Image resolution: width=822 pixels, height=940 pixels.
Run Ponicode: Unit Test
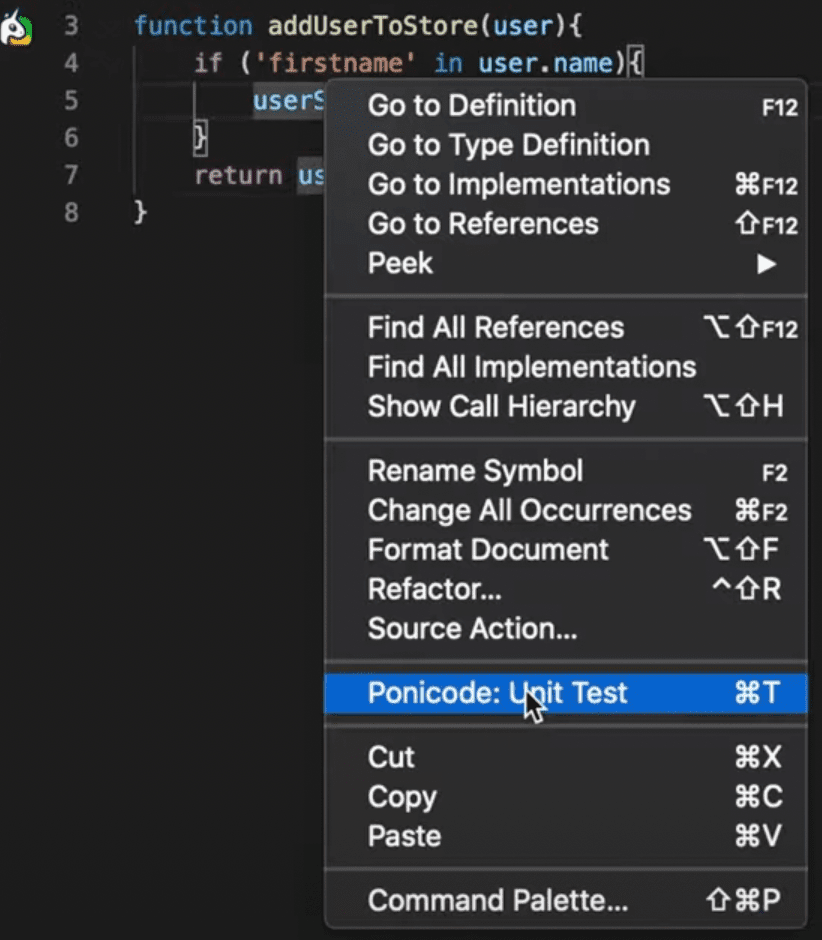pyautogui.click(x=565, y=693)
